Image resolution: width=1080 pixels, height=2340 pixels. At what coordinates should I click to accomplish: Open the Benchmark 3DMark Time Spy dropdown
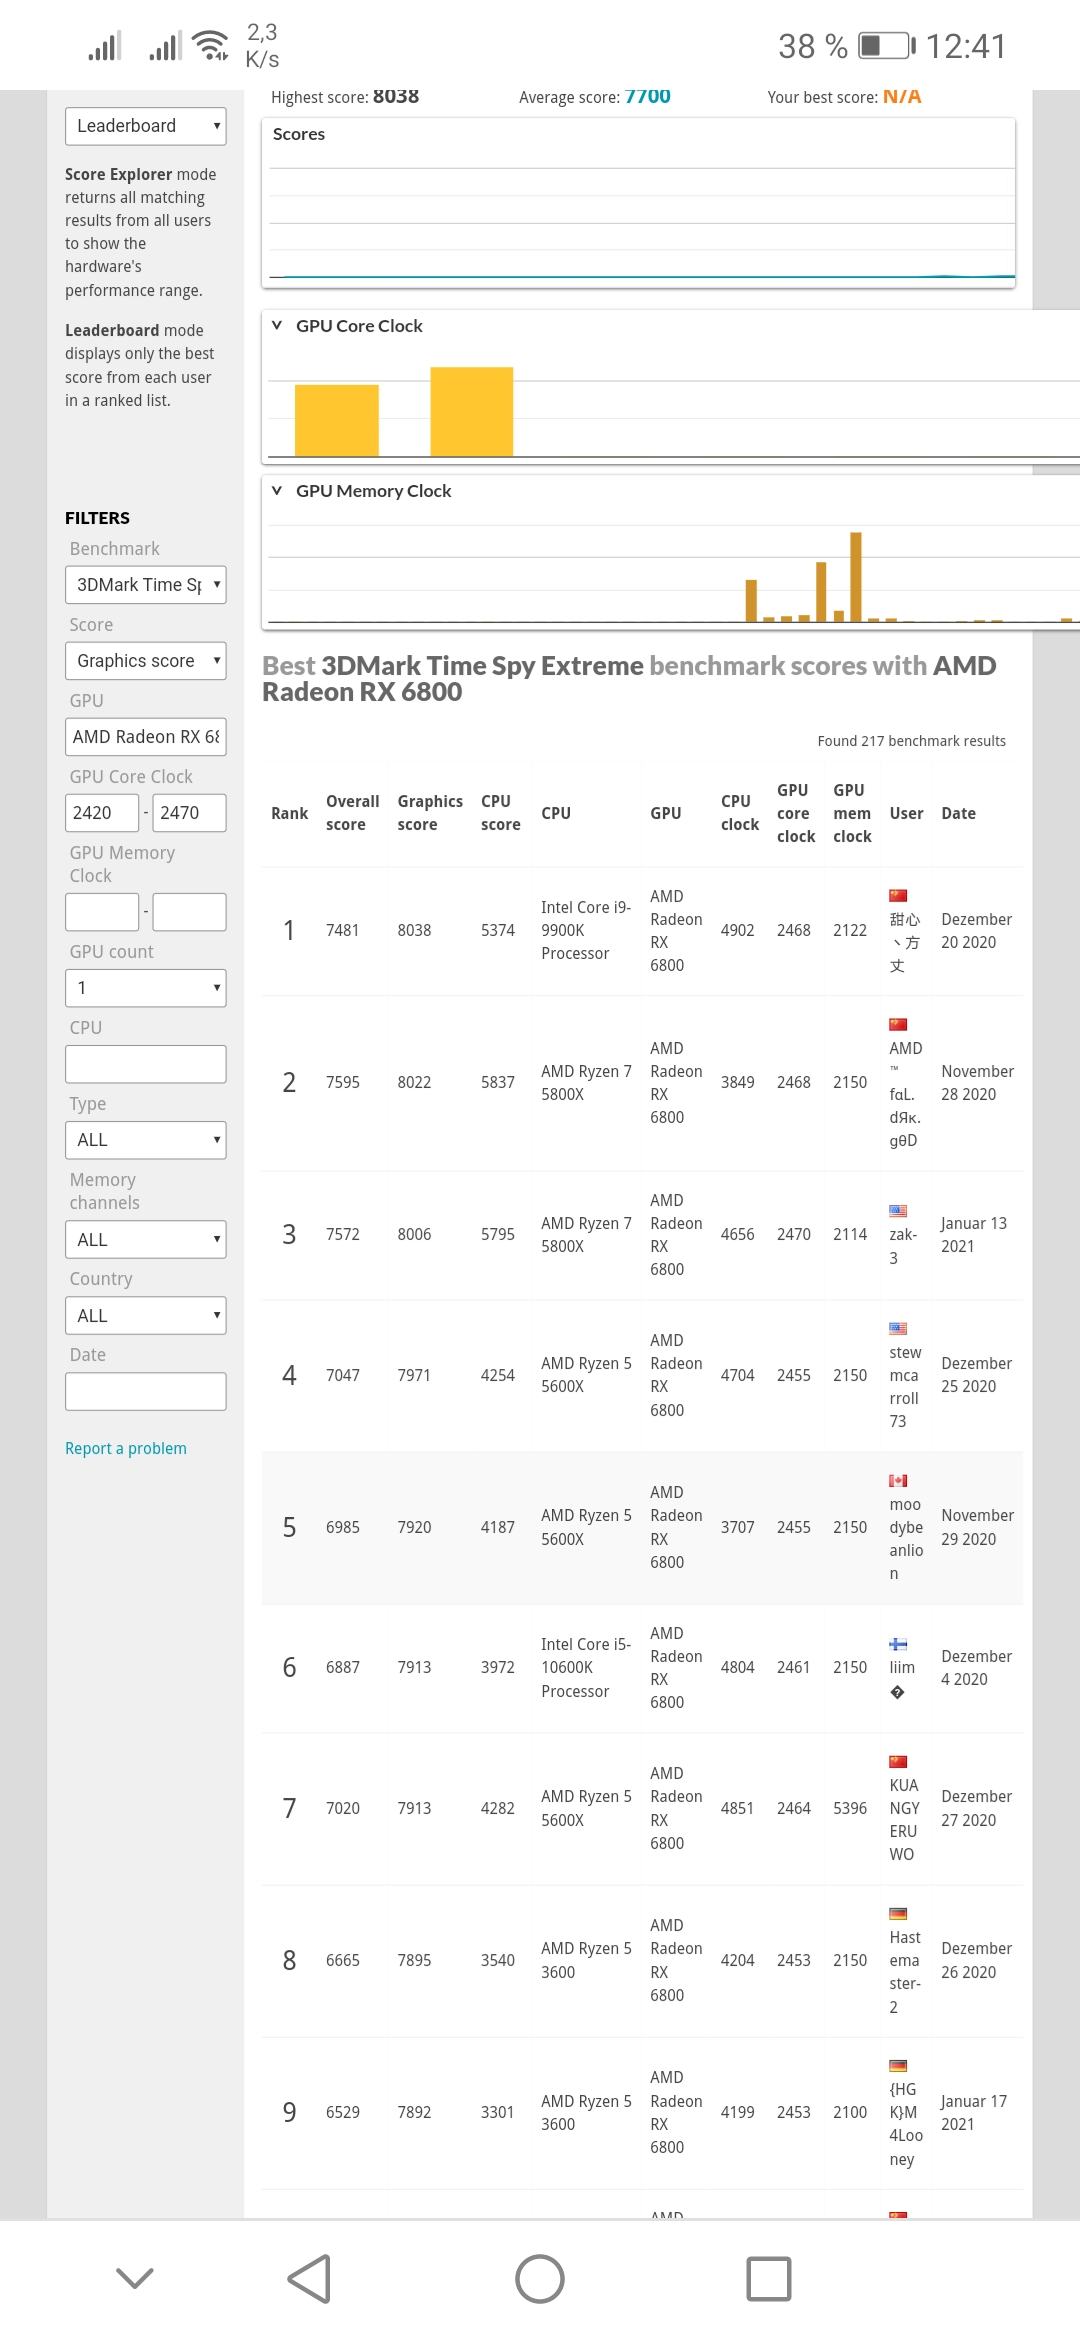pyautogui.click(x=146, y=585)
